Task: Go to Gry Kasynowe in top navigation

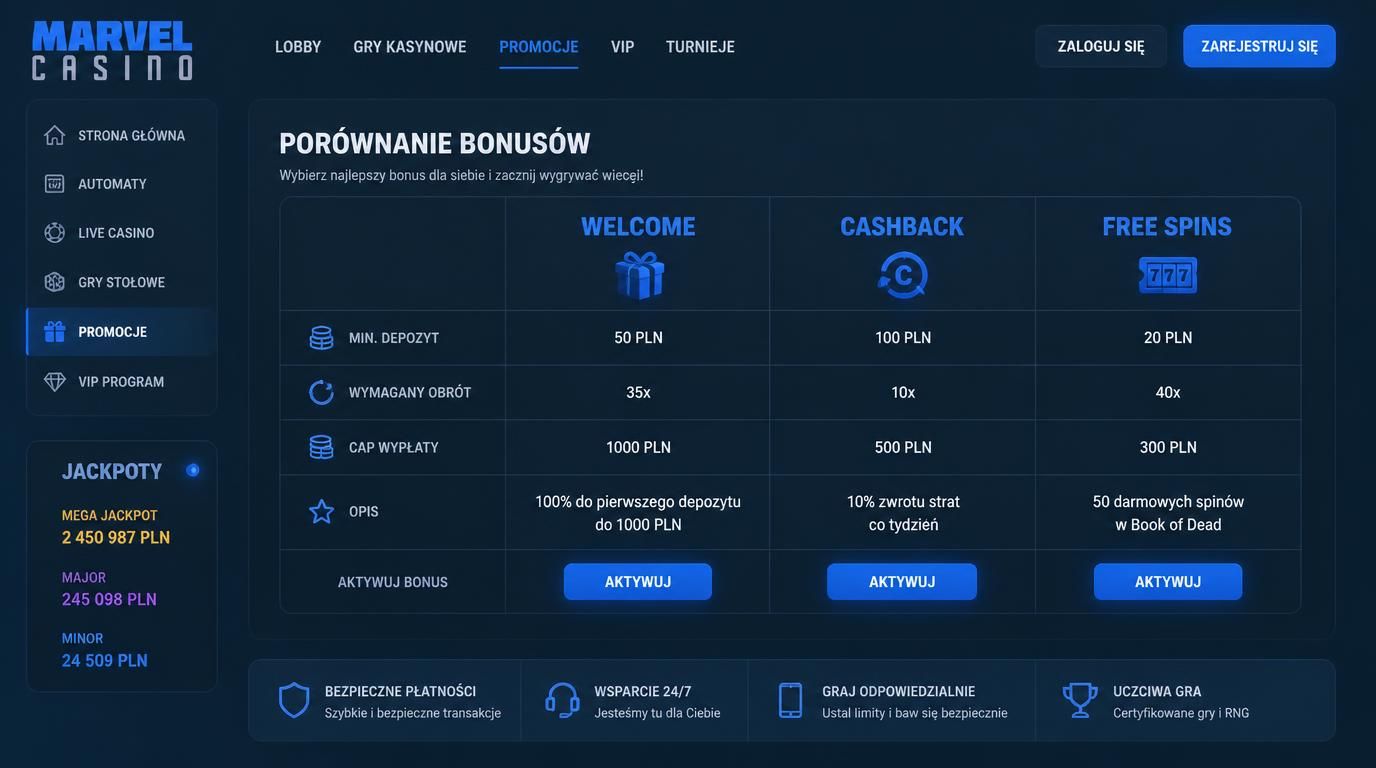Action: [410, 46]
